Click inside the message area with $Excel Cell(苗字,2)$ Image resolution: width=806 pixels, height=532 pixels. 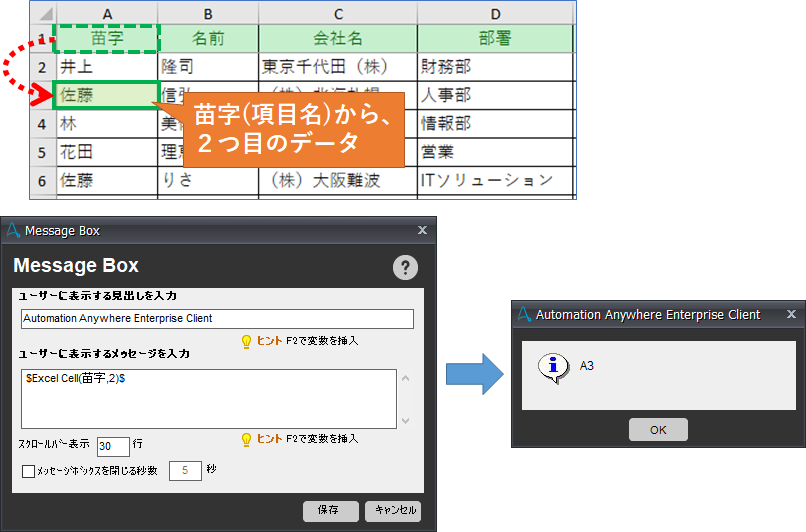click(x=209, y=399)
